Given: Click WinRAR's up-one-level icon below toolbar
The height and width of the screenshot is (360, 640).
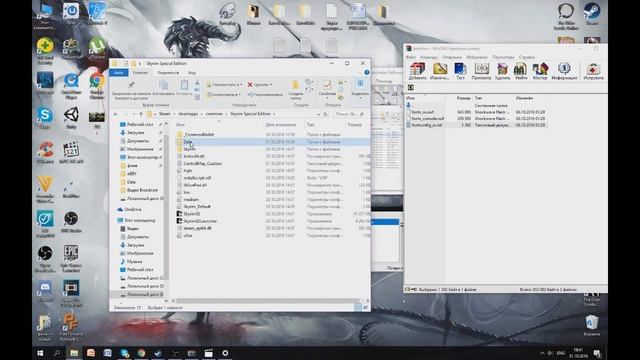Looking at the screenshot, I should pyautogui.click(x=411, y=87).
